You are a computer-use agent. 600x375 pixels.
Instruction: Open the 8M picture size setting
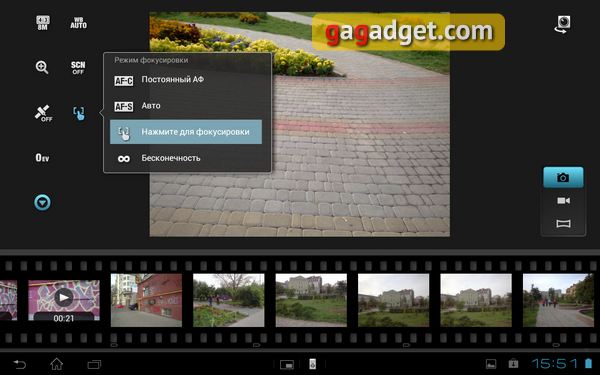pyautogui.click(x=42, y=23)
